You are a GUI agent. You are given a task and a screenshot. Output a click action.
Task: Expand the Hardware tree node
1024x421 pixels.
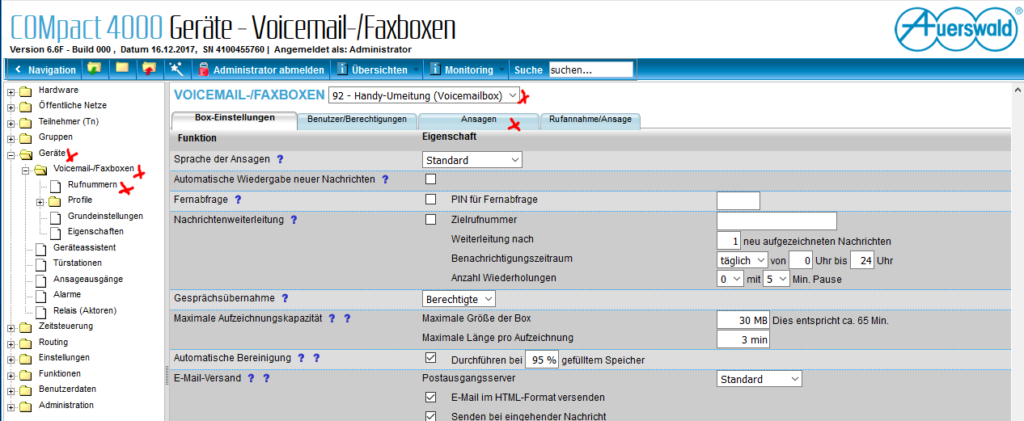coord(11,91)
